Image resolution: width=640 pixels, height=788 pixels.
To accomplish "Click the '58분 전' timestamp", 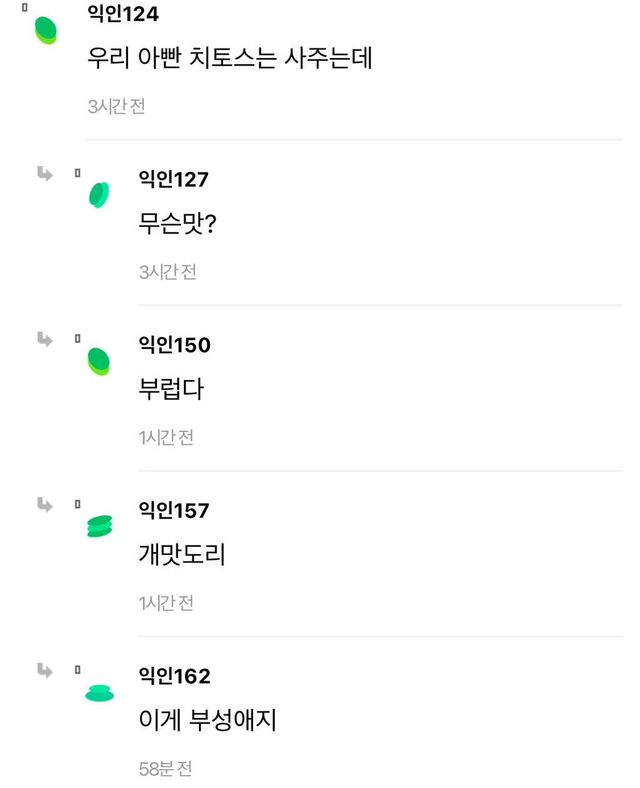I will pyautogui.click(x=165, y=769).
